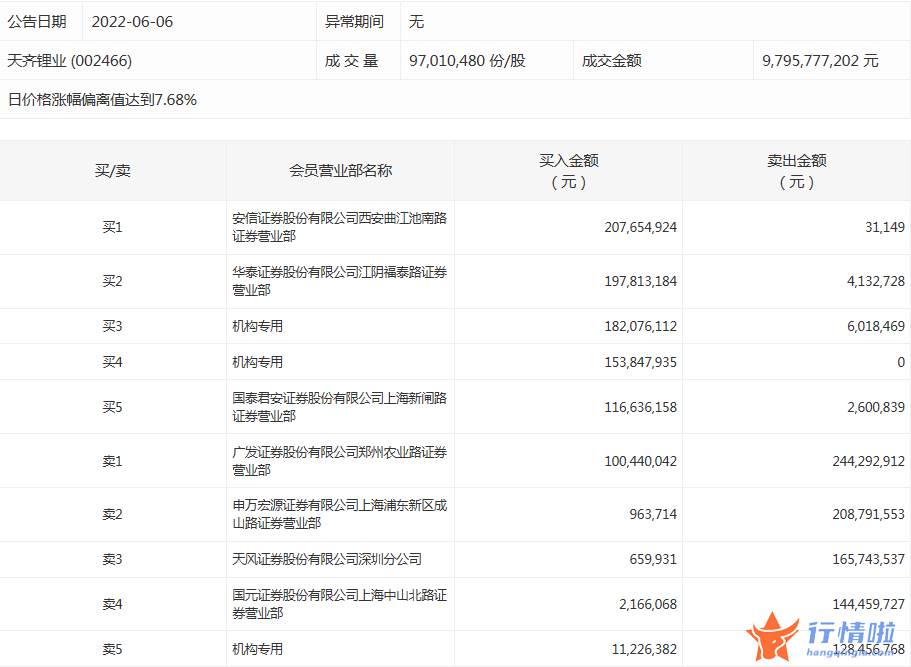Click the 无 abnormal period value
The image size is (911, 667).
417,21
